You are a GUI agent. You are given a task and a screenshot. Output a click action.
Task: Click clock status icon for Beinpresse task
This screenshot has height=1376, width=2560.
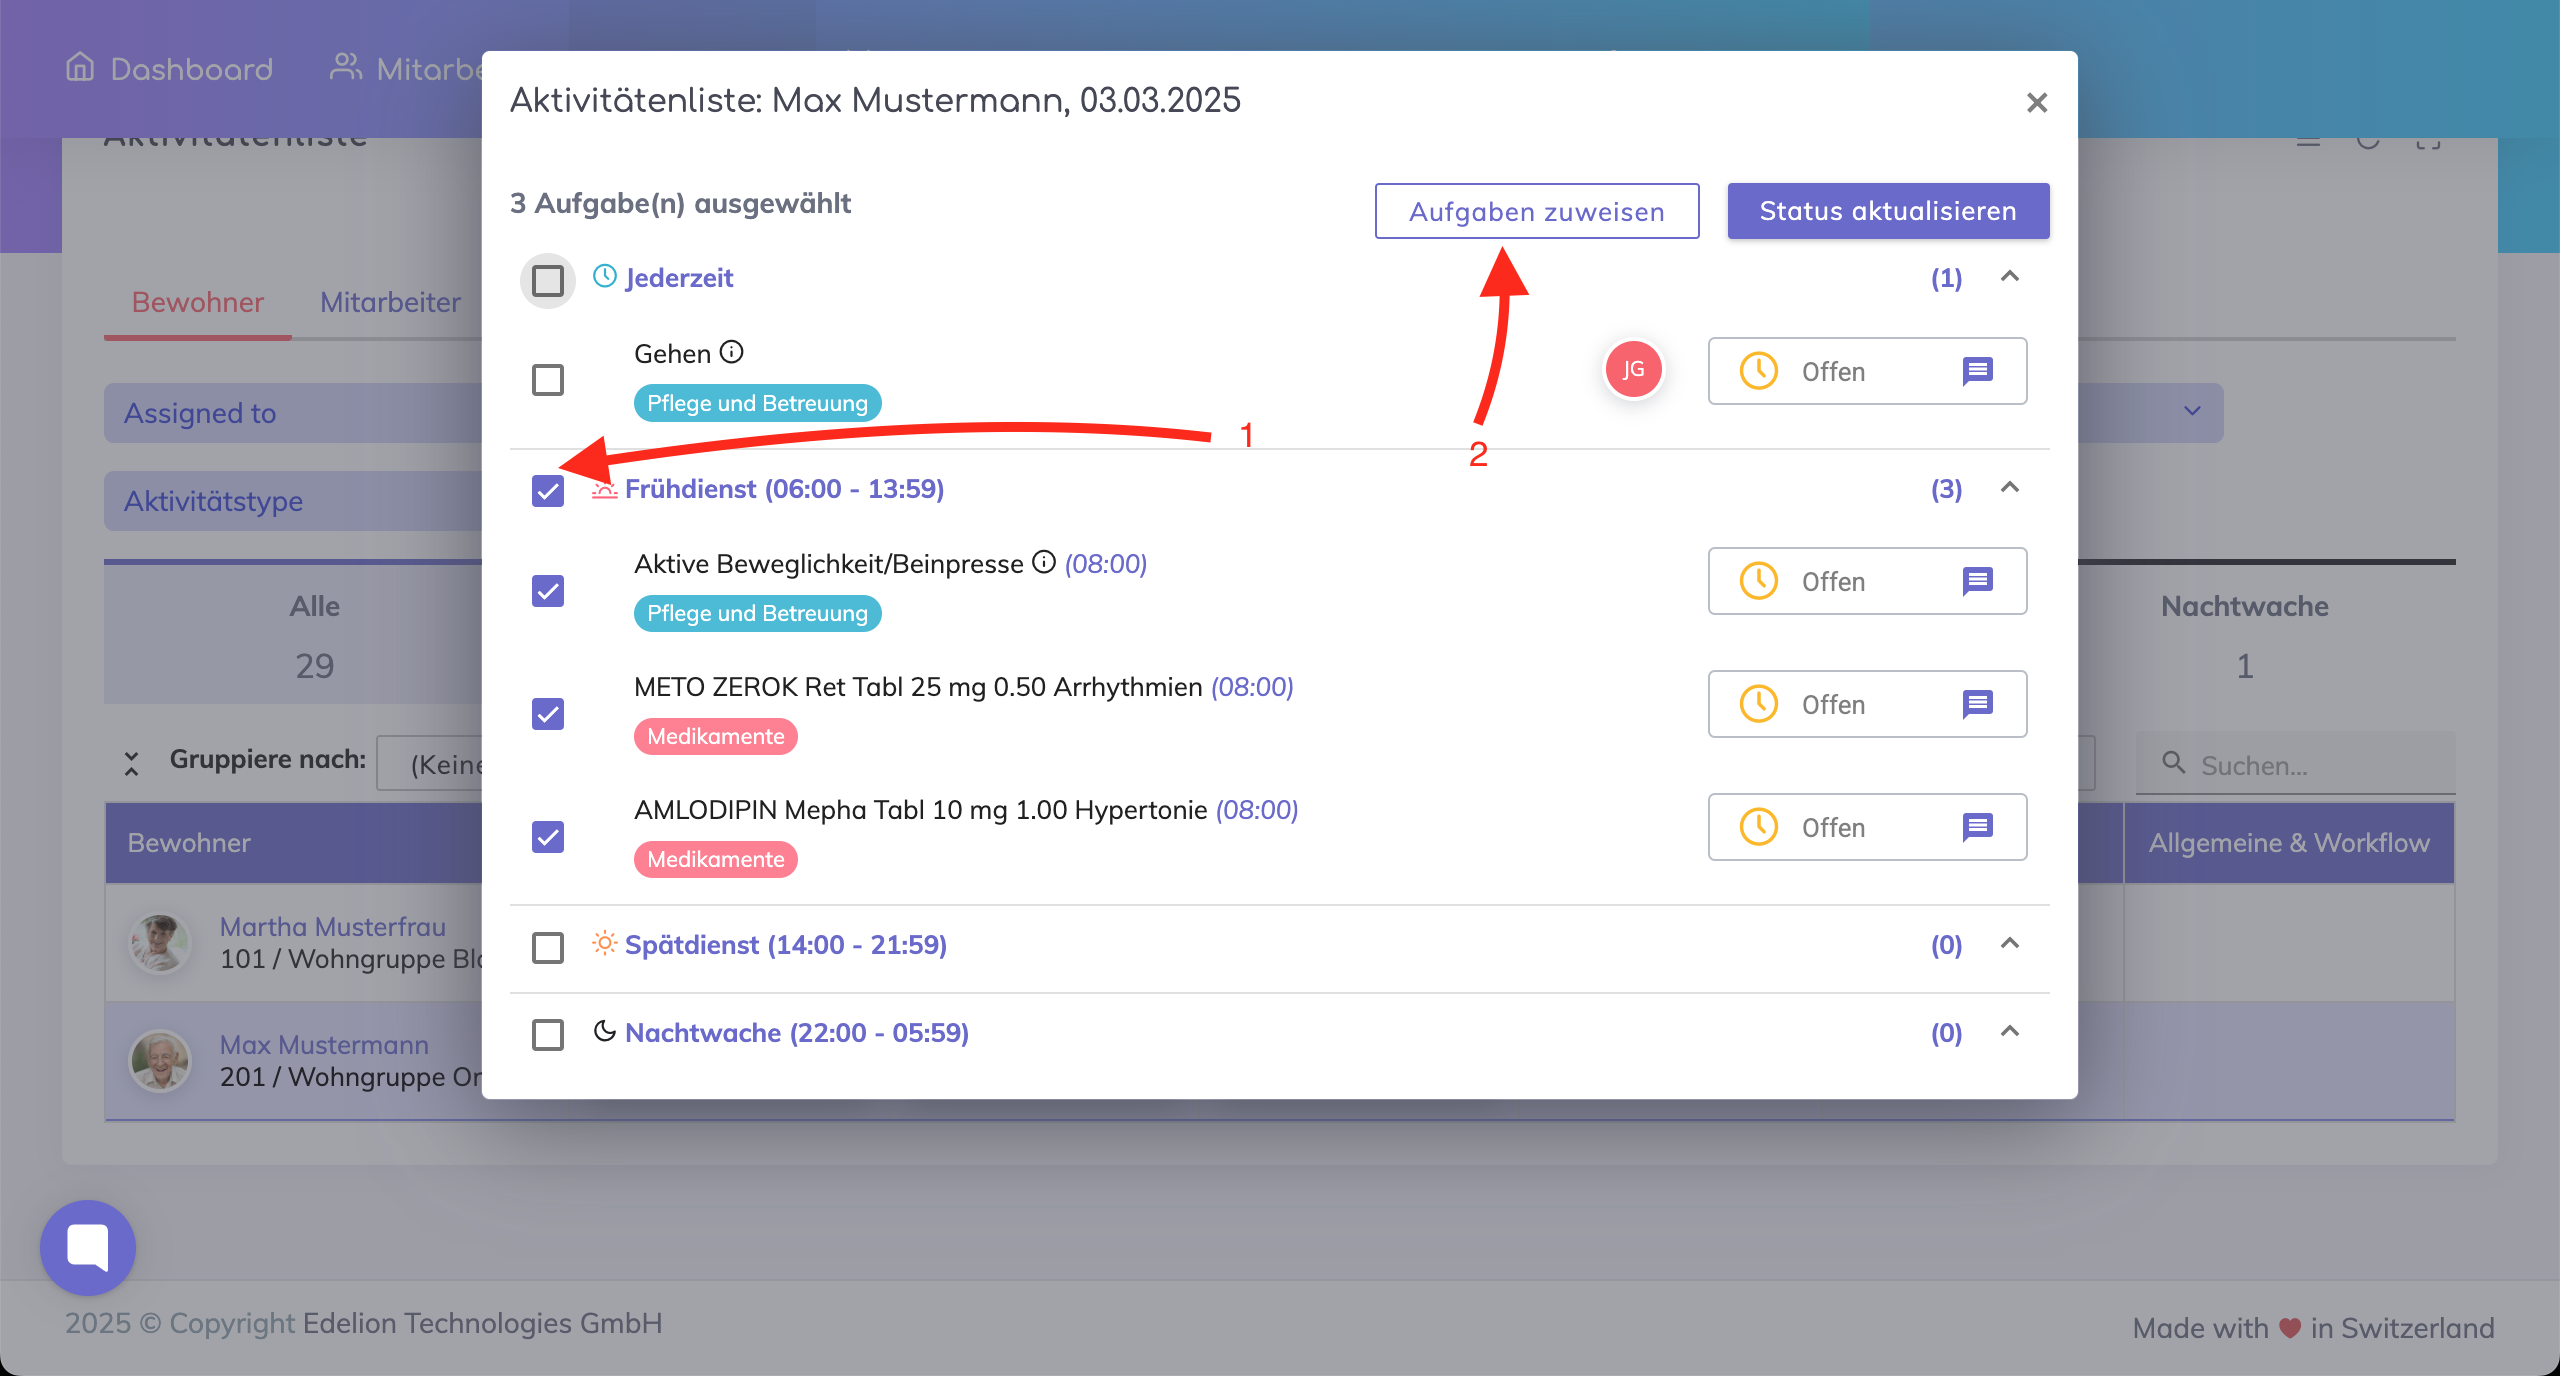pos(1758,581)
